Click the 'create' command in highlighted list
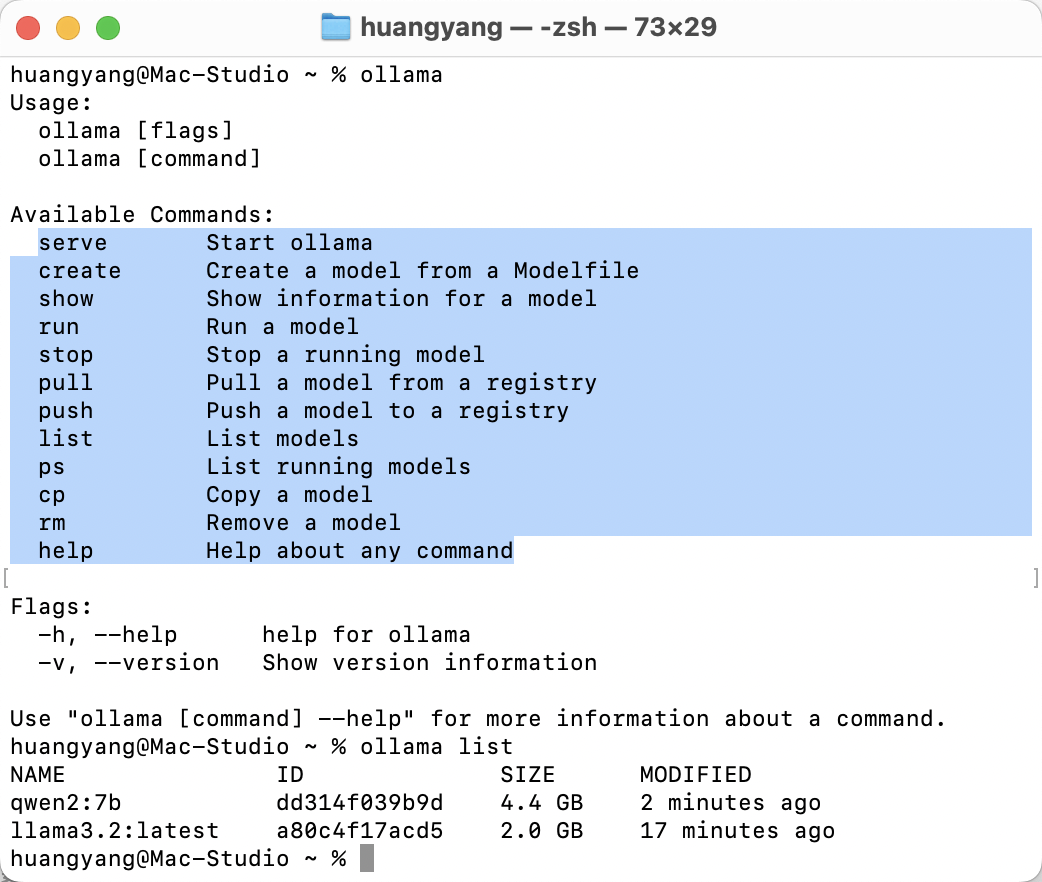The image size is (1042, 882). tap(80, 271)
